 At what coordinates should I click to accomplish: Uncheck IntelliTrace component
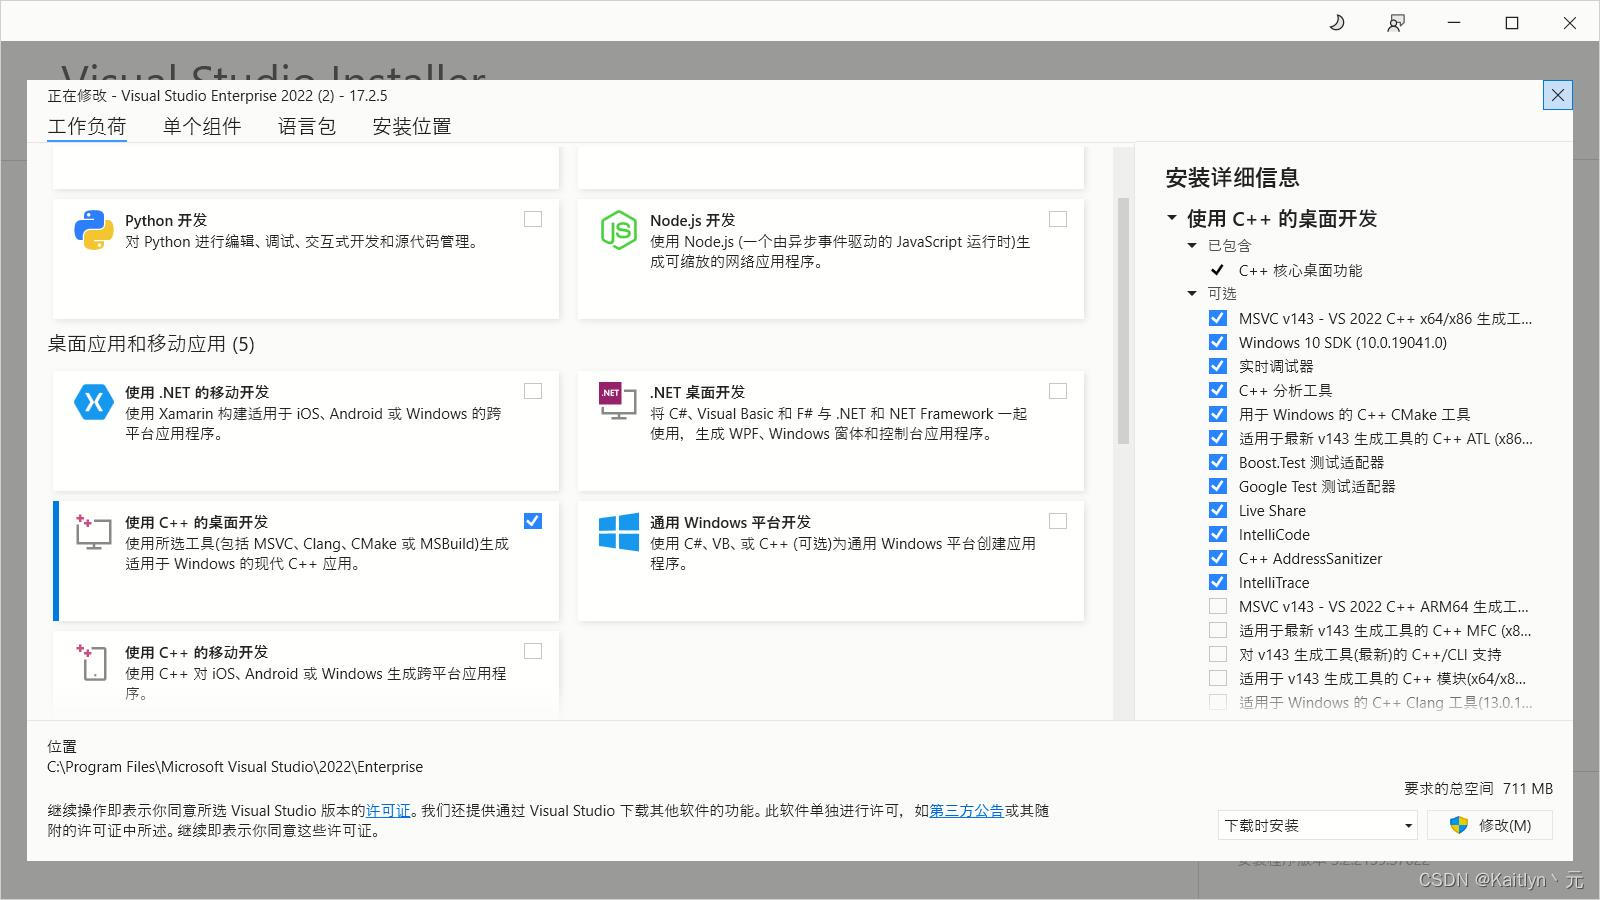pos(1217,582)
